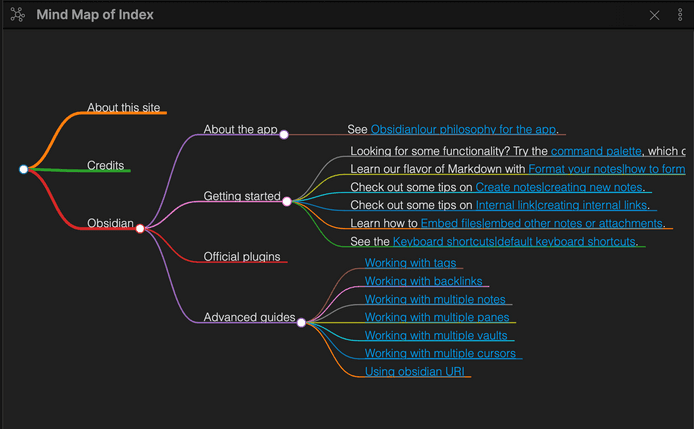
Task: Select the Getting started node label
Action: coord(242,196)
